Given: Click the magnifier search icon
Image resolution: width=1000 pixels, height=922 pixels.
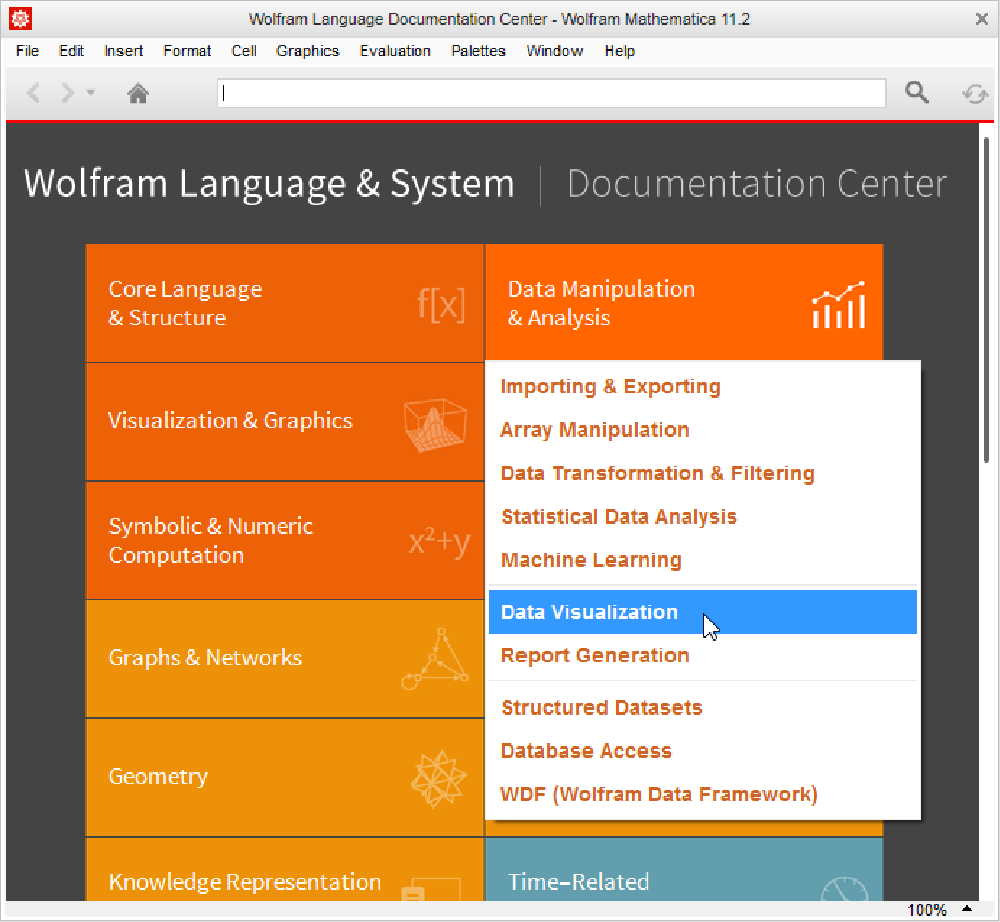Looking at the screenshot, I should coord(916,92).
